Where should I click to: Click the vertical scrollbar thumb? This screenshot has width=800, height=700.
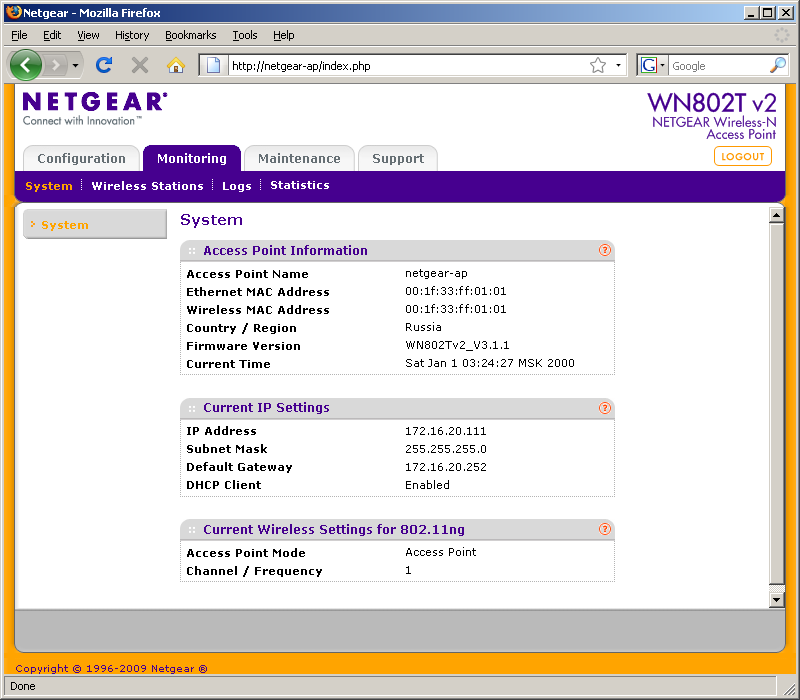click(776, 403)
